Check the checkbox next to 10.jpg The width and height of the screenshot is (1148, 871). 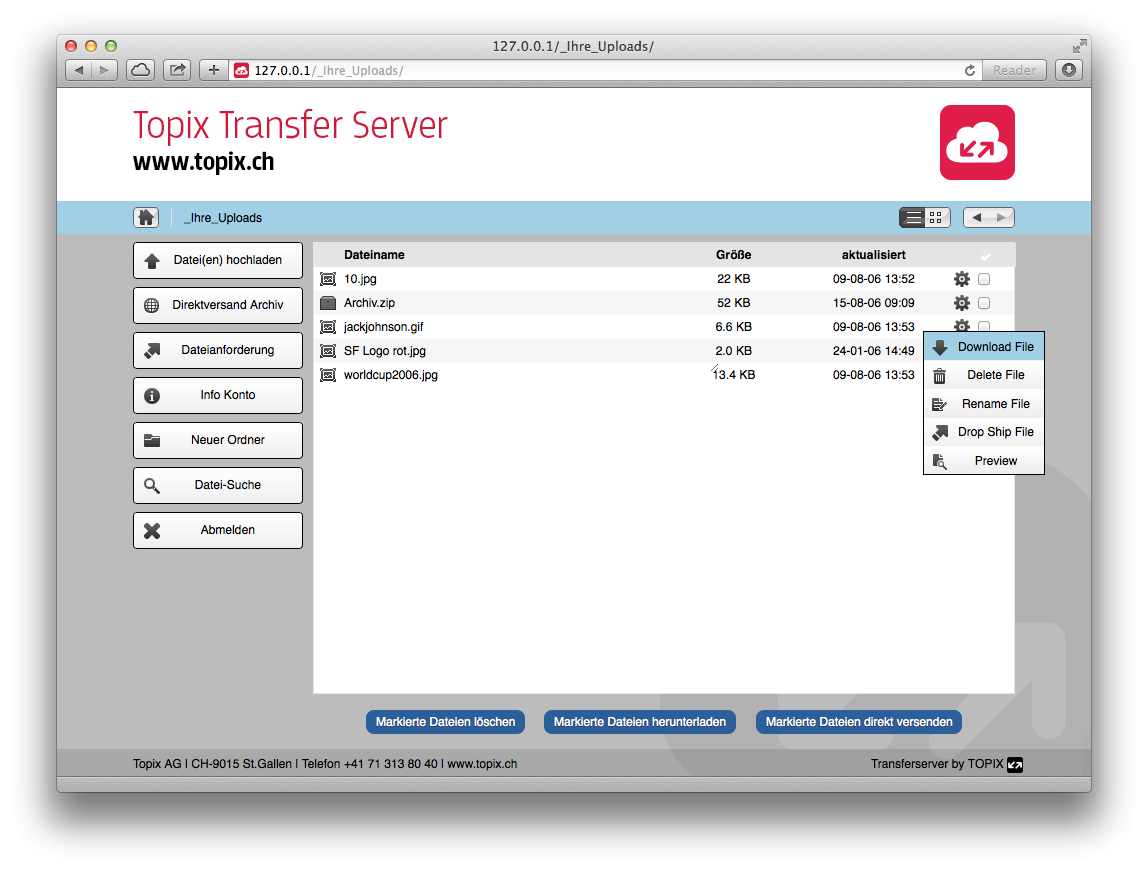point(983,279)
